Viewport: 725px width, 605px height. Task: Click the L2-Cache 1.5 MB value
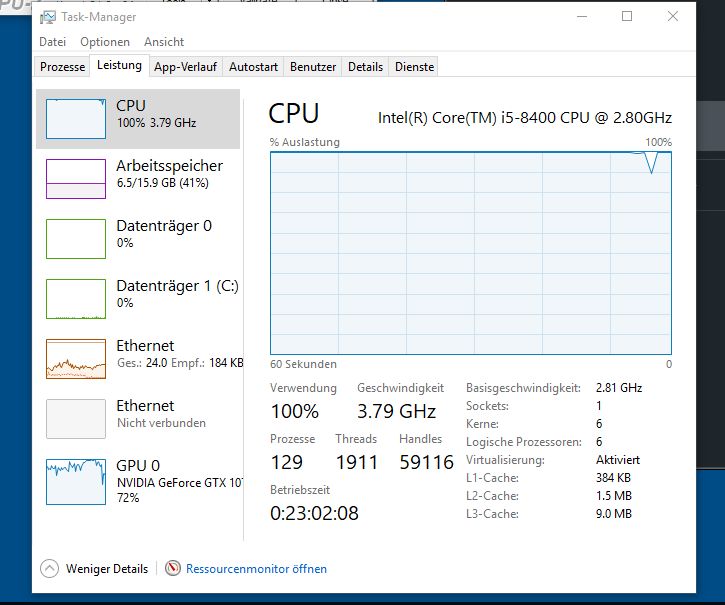(x=614, y=496)
